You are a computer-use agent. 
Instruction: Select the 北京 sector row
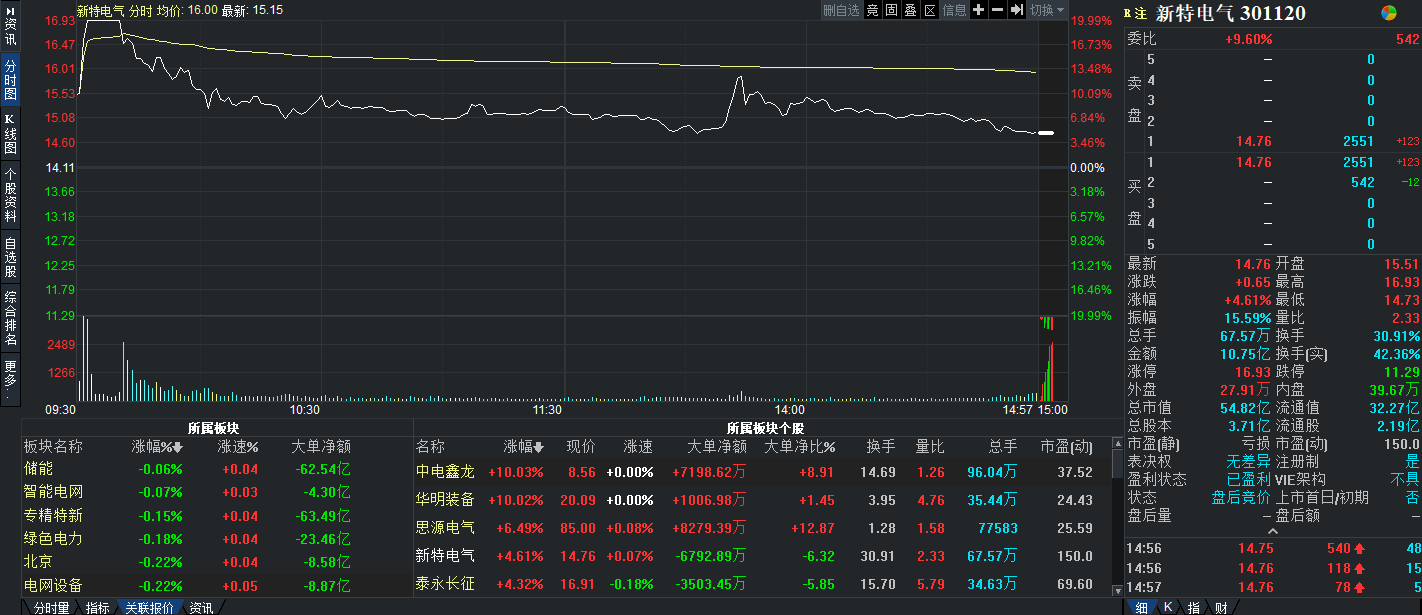point(217,562)
